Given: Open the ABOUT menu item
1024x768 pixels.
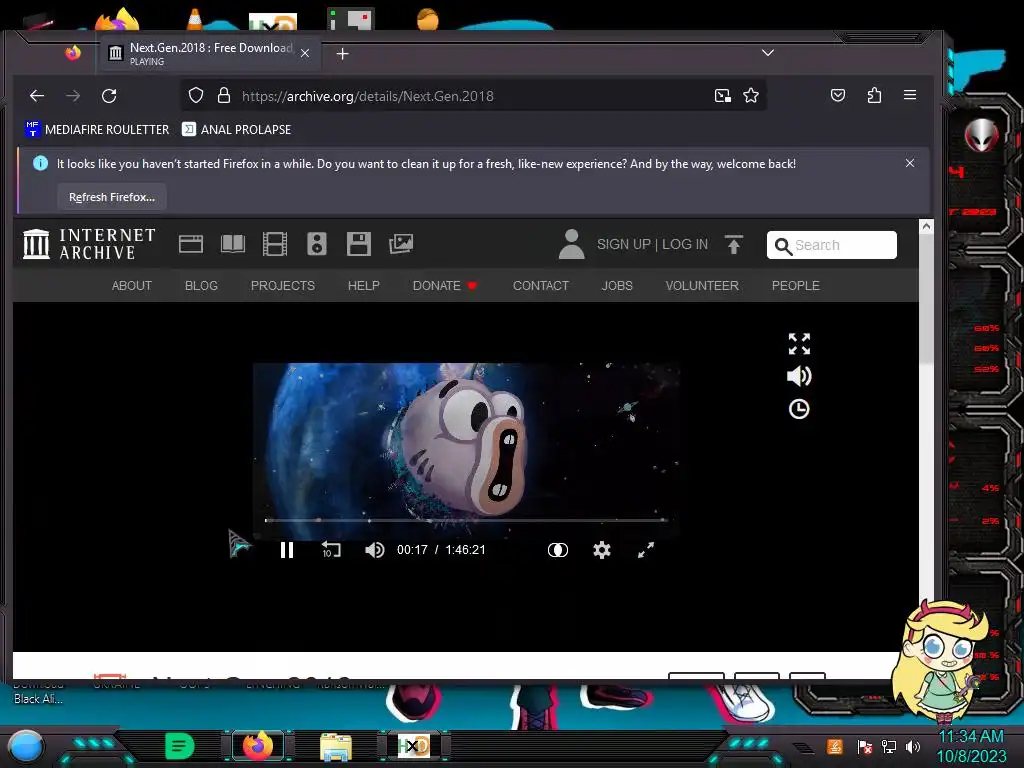Looking at the screenshot, I should pos(131,285).
